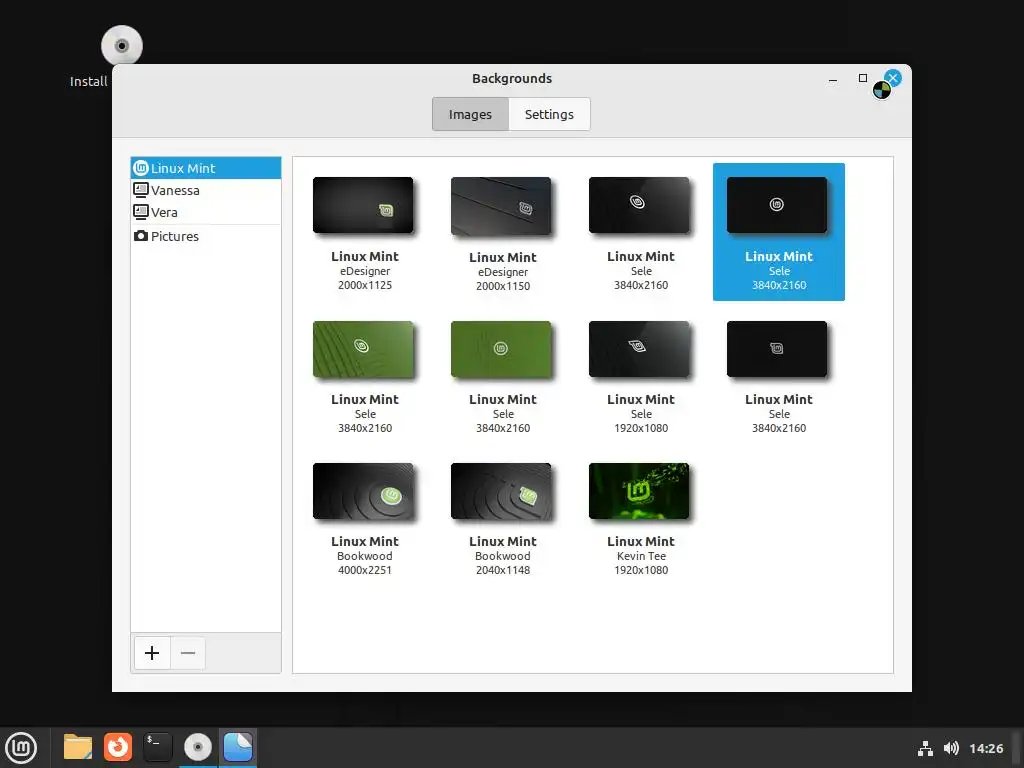
Task: Select the Vanessa backgrounds collection
Action: point(206,190)
